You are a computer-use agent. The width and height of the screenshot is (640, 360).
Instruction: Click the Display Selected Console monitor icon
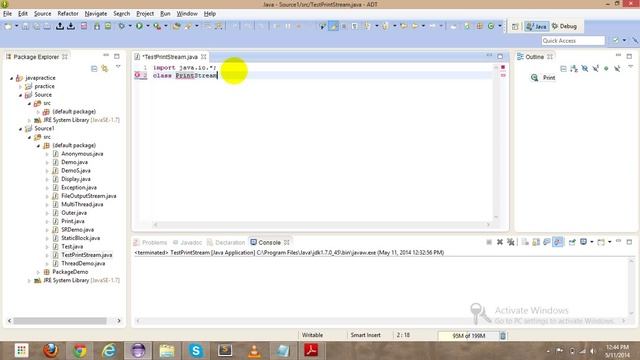(x=584, y=242)
